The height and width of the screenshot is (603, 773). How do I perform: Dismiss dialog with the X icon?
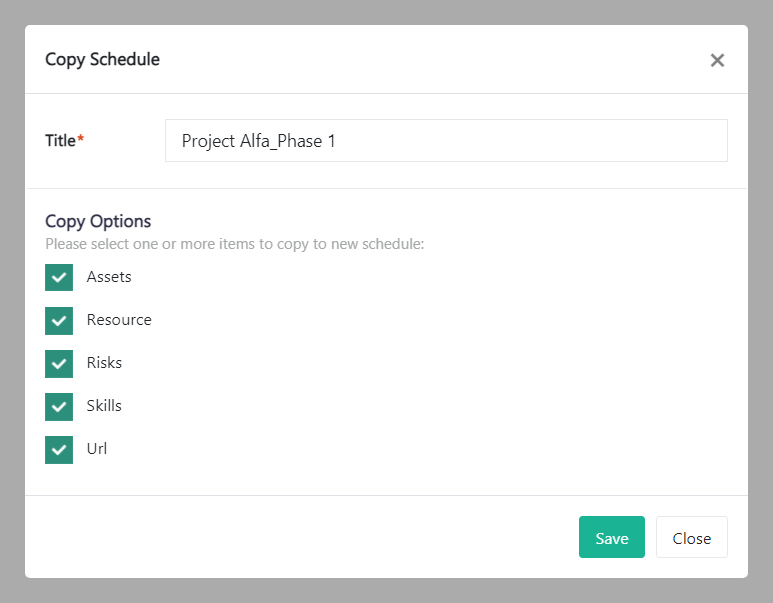coord(717,60)
